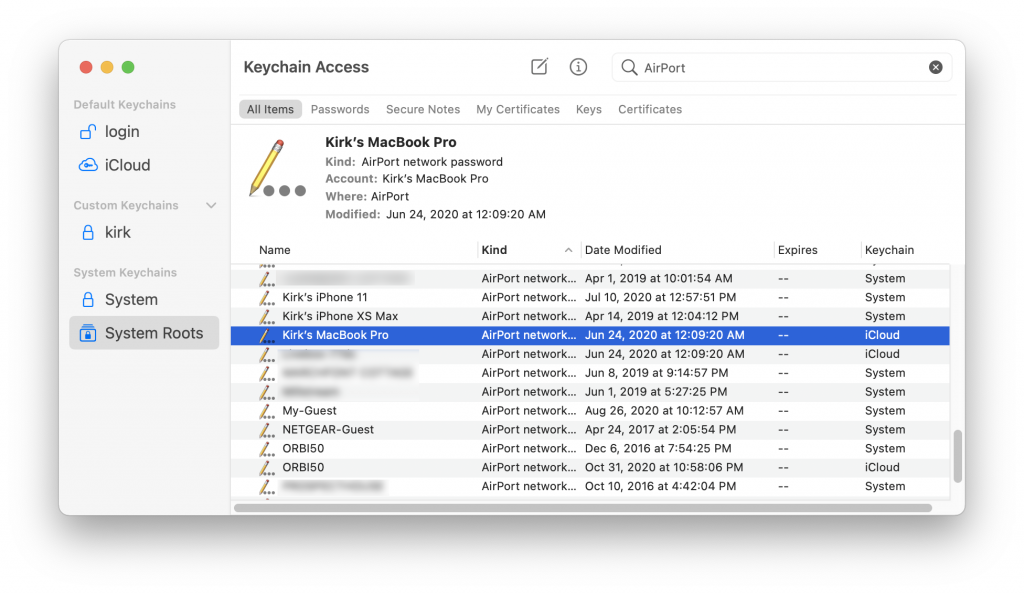
Task: Open the My Certificates tab
Action: point(517,109)
